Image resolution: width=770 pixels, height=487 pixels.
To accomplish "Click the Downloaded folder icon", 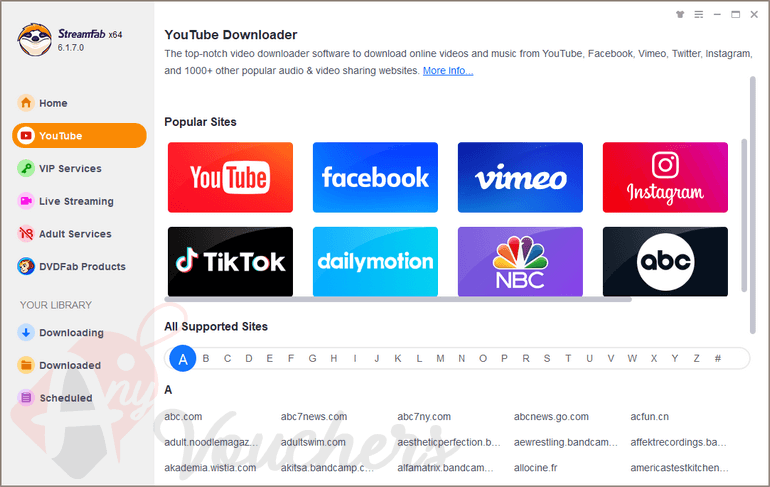I will 26,365.
